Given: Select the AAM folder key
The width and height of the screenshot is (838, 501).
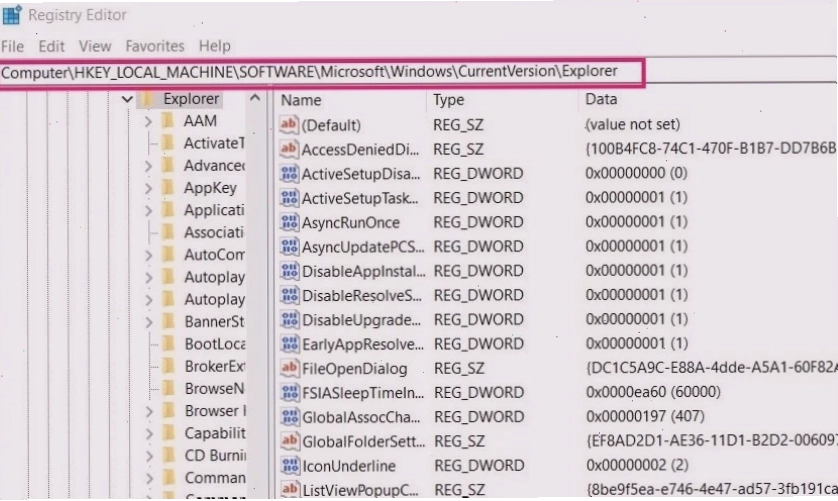Looking at the screenshot, I should point(200,121).
